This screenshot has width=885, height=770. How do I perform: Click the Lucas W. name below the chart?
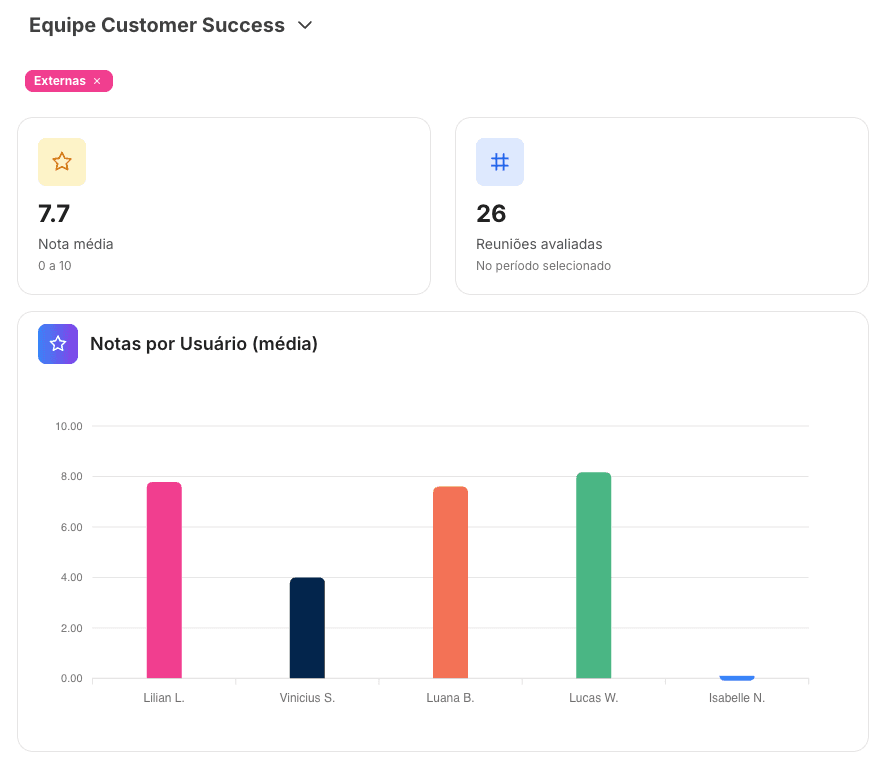[593, 698]
